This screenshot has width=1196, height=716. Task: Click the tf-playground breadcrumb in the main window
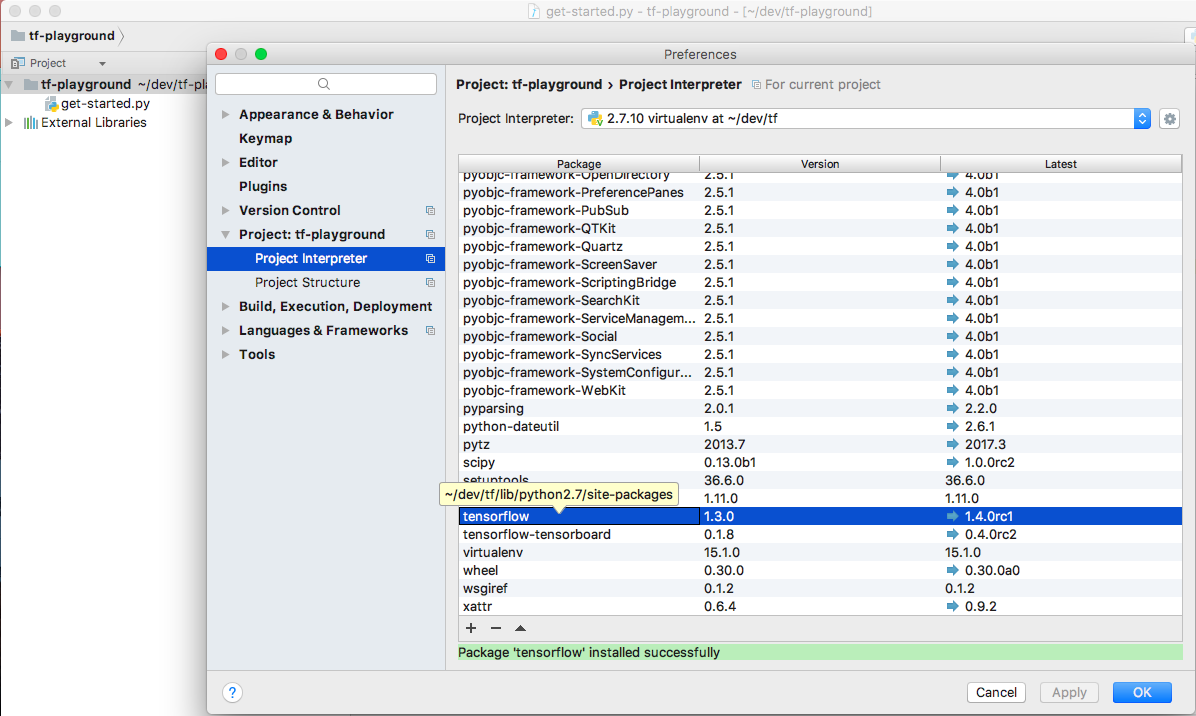point(72,36)
